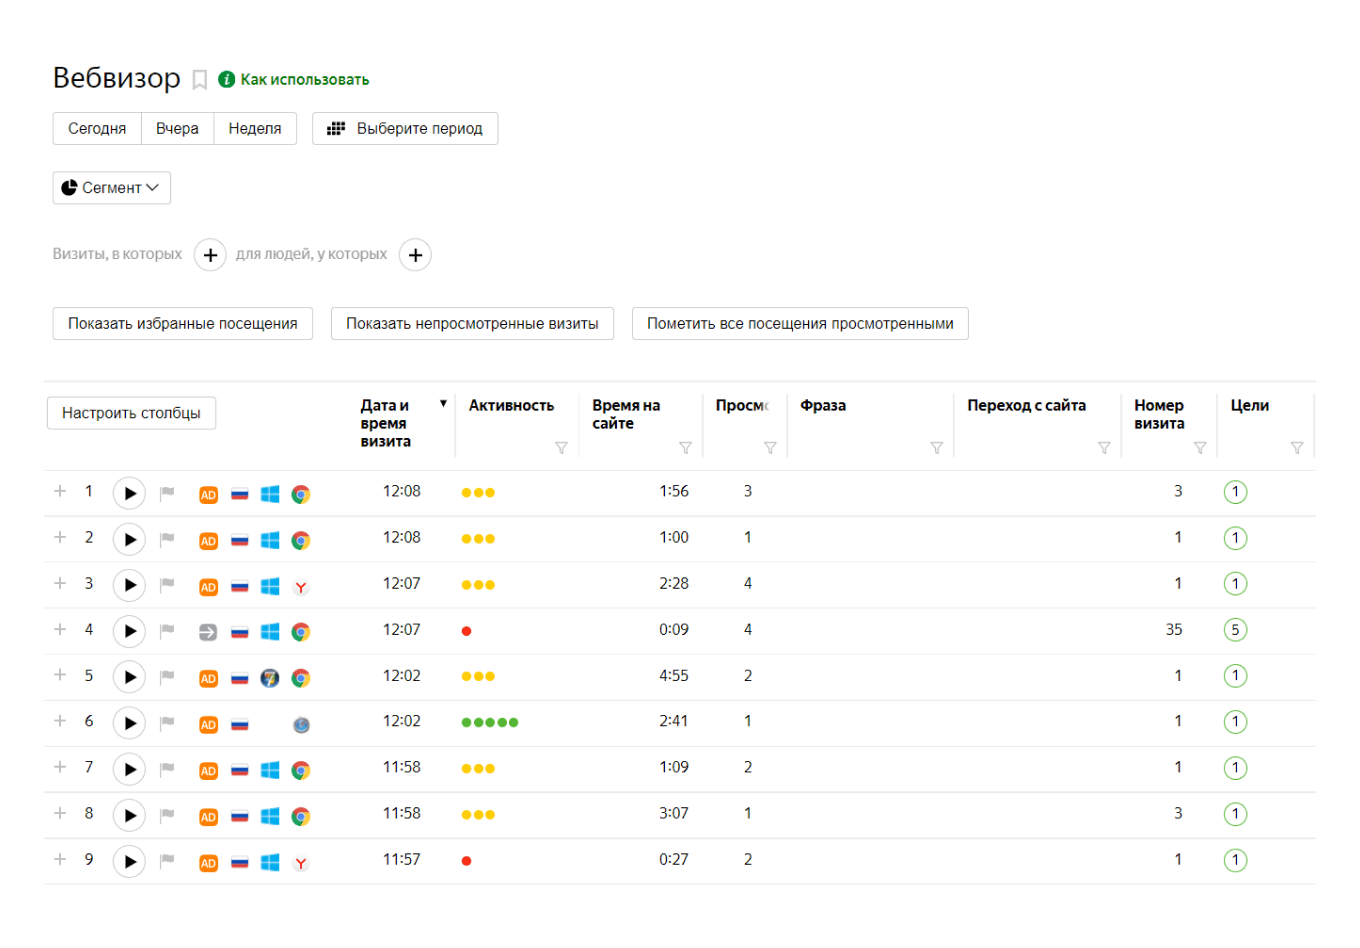Bookmark the Вебвизор report
Screen dimensions: 1360x948
(200, 80)
